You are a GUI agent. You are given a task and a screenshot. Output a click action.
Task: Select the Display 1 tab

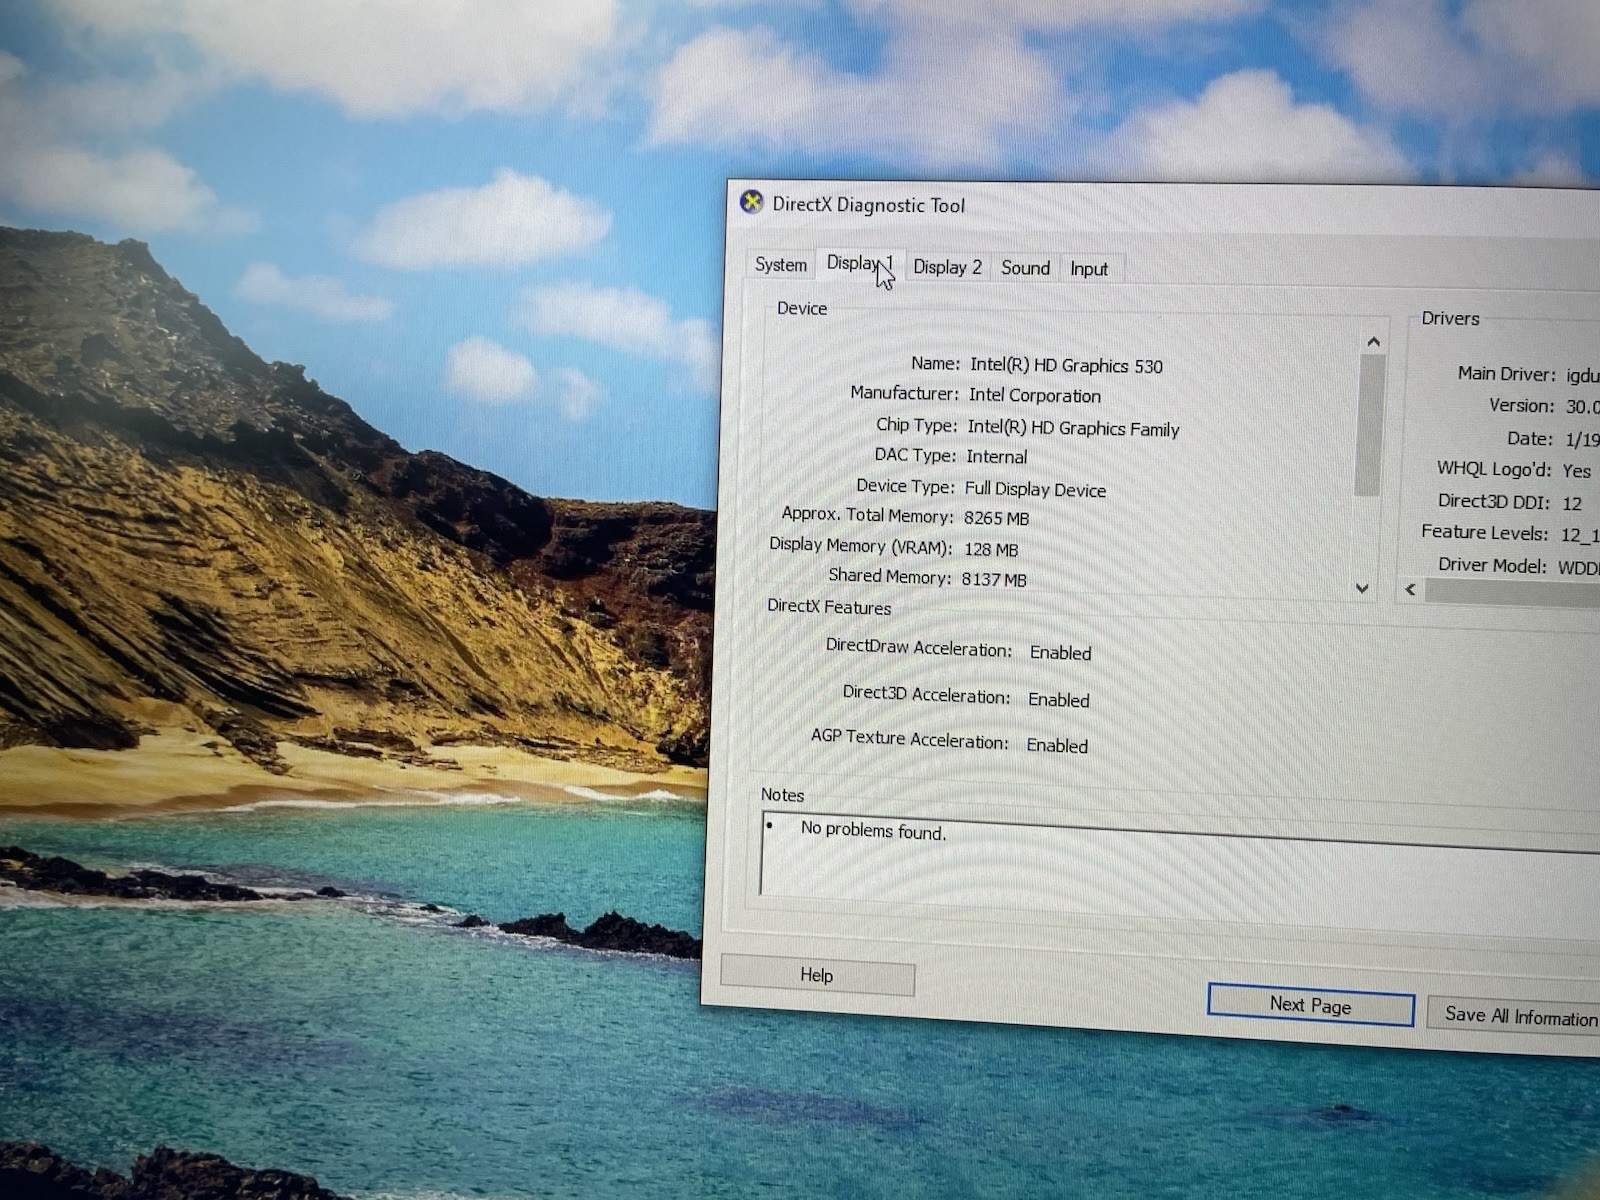tap(860, 264)
